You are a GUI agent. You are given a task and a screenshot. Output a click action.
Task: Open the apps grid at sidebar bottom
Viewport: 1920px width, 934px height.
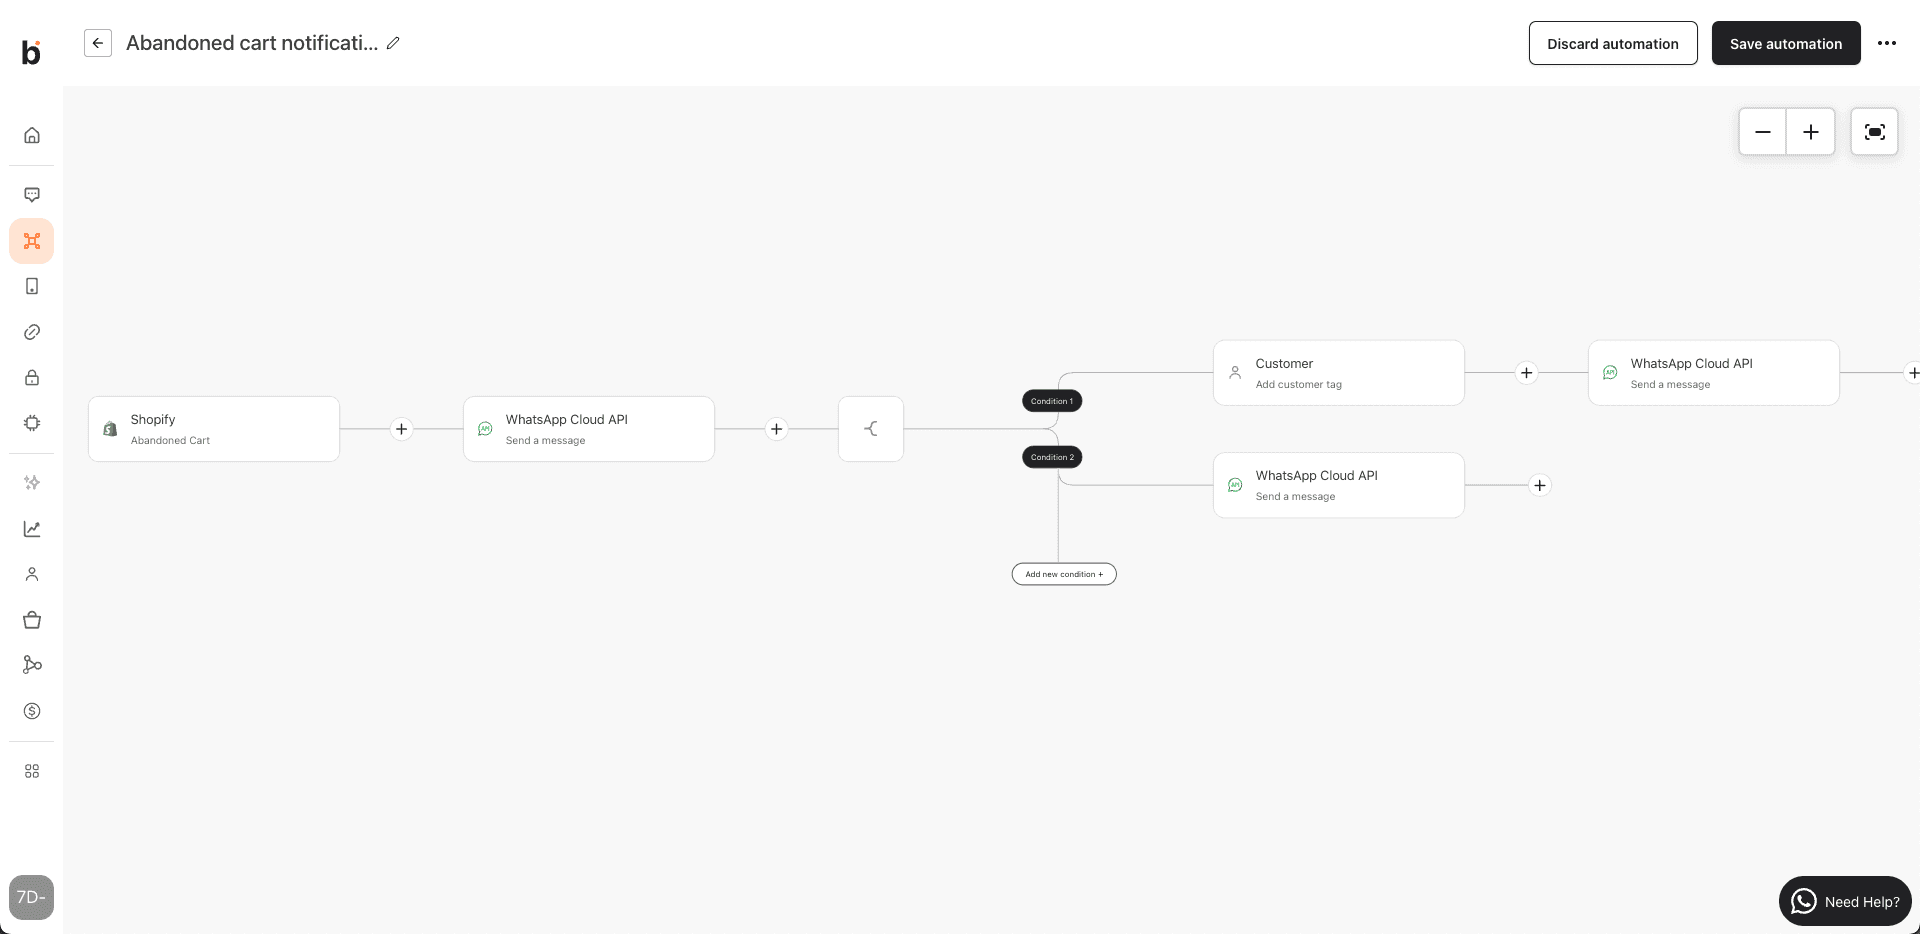coord(31,770)
